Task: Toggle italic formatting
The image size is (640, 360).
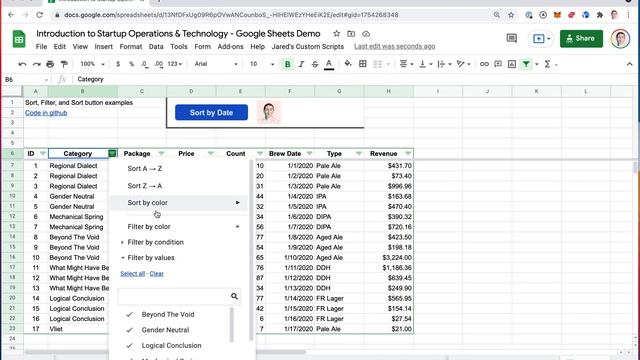Action: click(301, 64)
